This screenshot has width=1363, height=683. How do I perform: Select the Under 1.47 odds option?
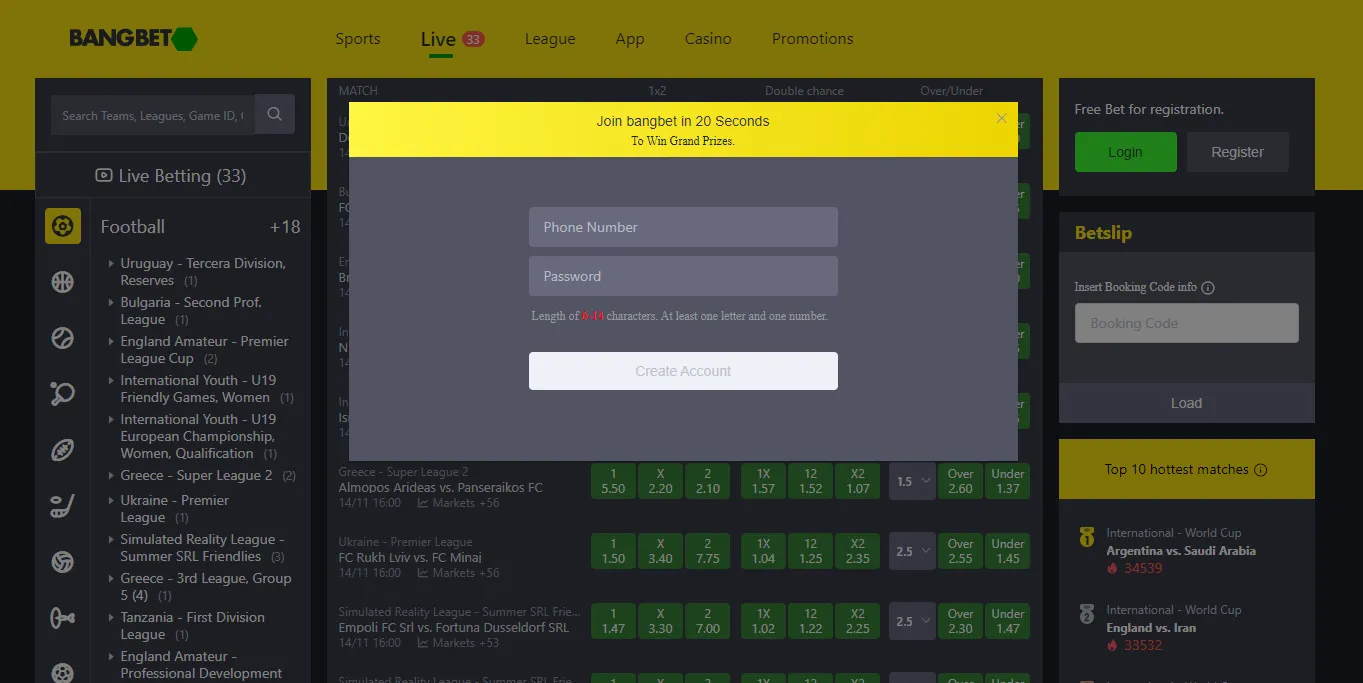point(1007,621)
